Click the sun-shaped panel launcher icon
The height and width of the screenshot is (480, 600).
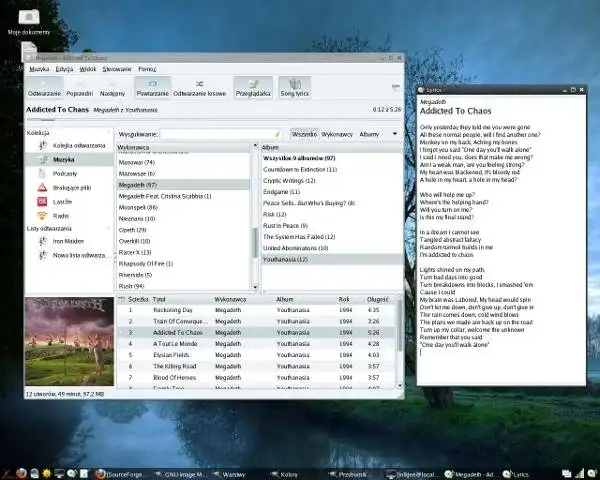[x=47, y=474]
